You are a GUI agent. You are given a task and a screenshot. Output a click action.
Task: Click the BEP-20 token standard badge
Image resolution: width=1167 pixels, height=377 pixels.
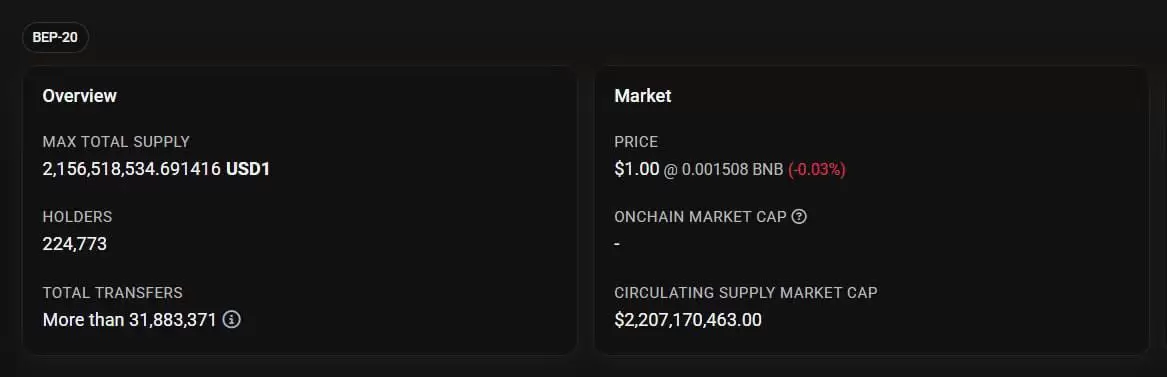(55, 37)
